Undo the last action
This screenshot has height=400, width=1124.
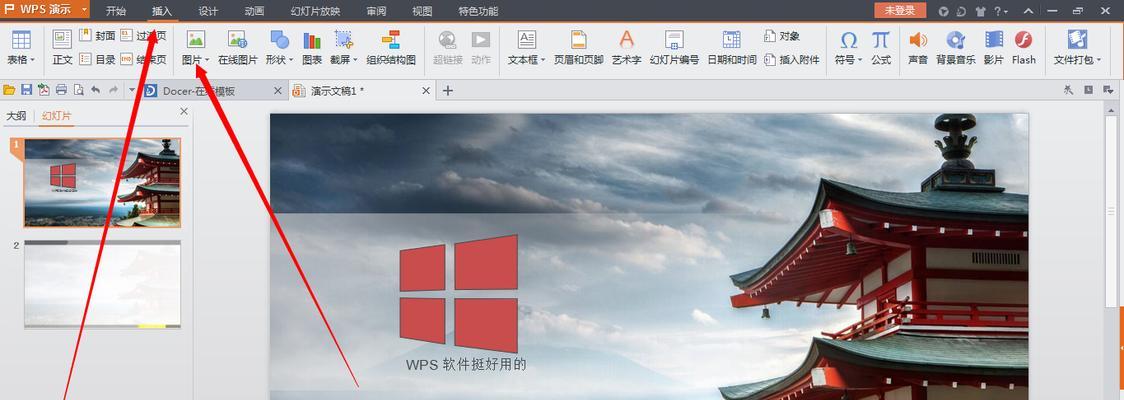click(x=95, y=90)
